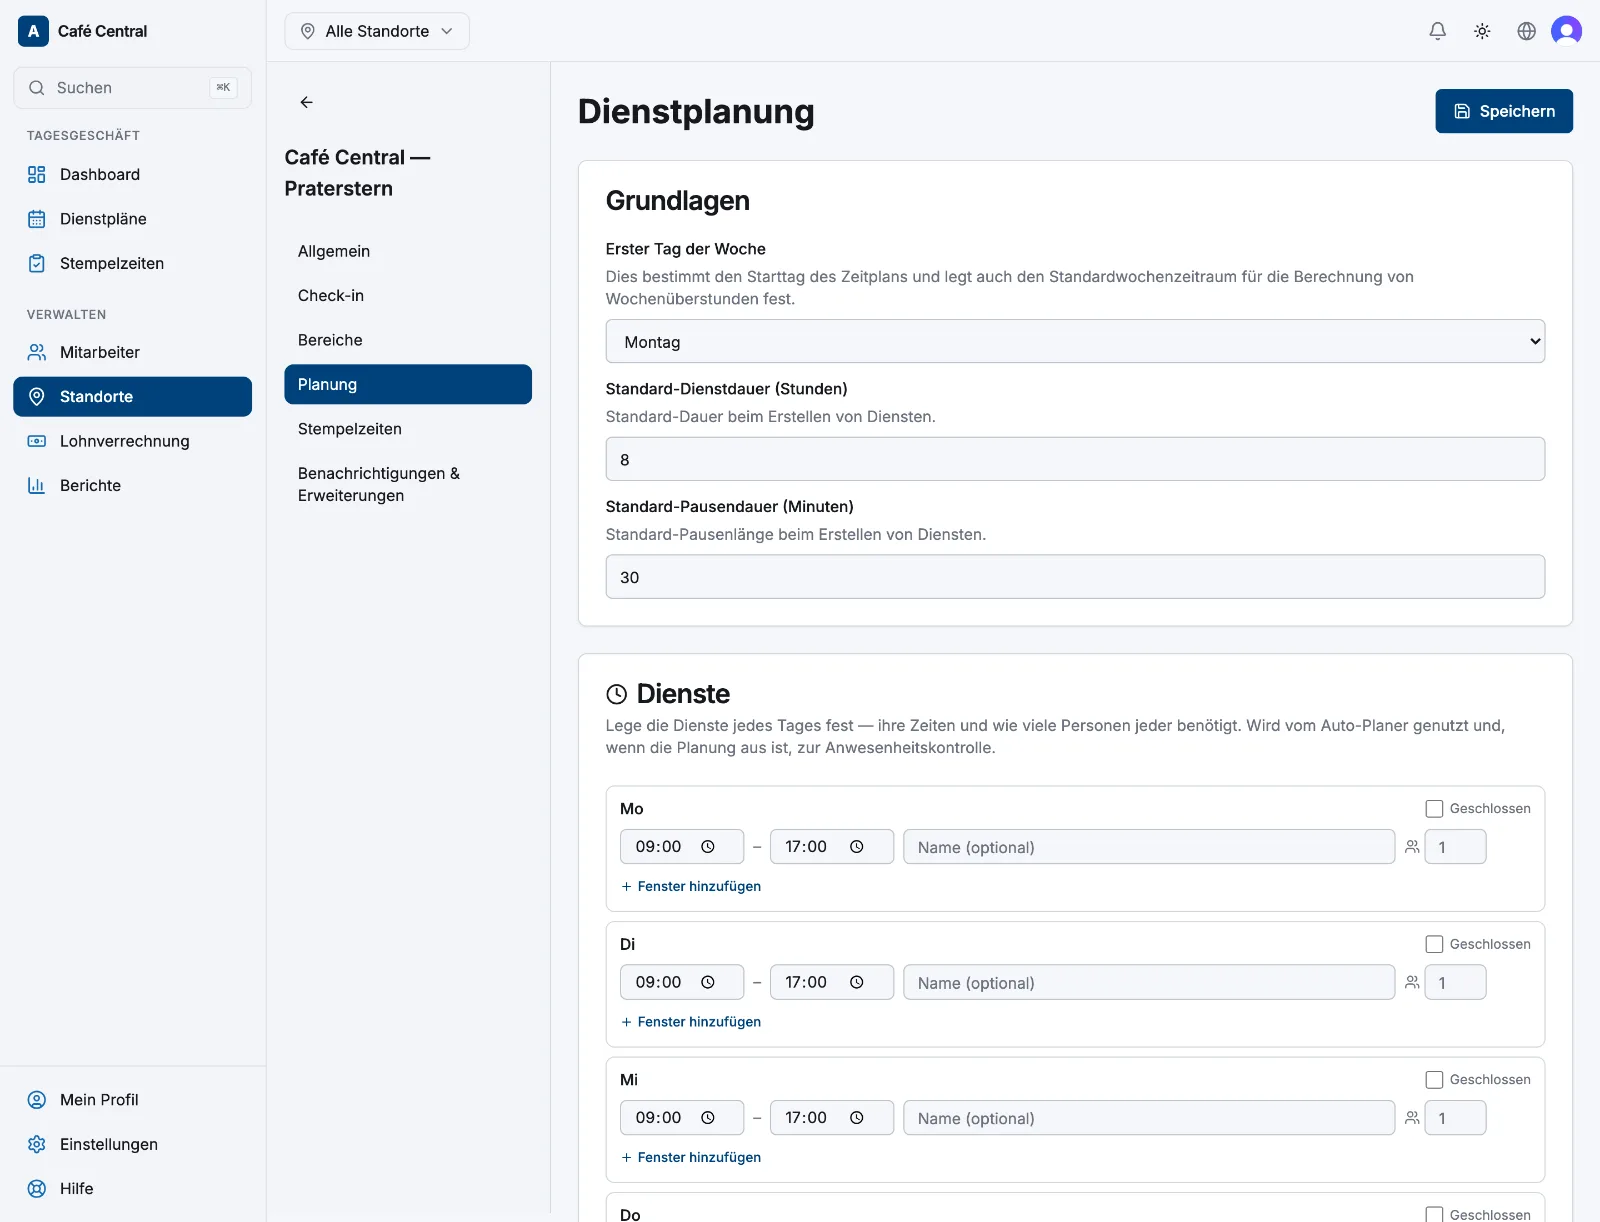Image resolution: width=1600 pixels, height=1222 pixels.
Task: Click Mi staff count field
Action: click(1455, 1118)
